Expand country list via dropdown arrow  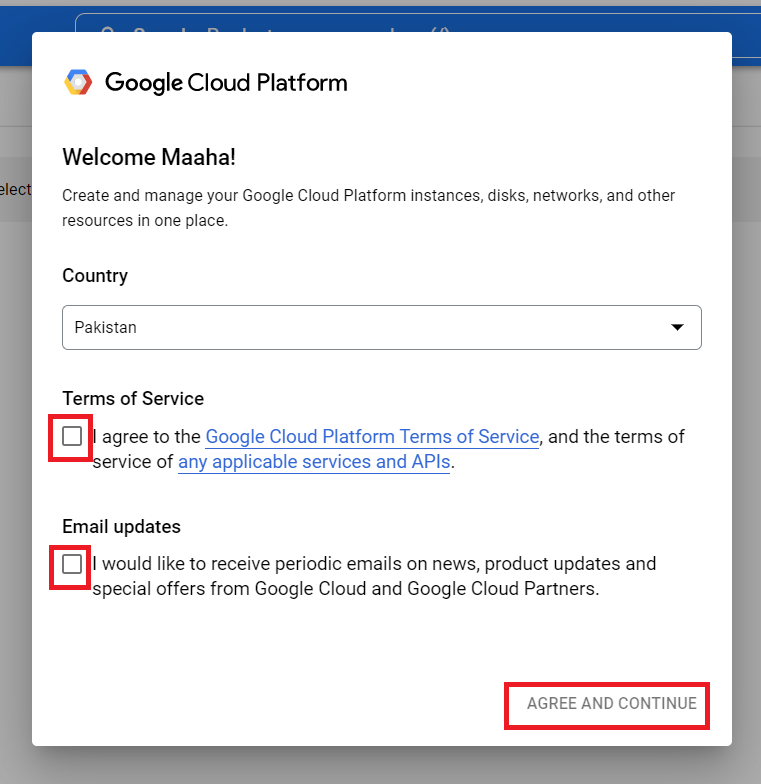[677, 328]
